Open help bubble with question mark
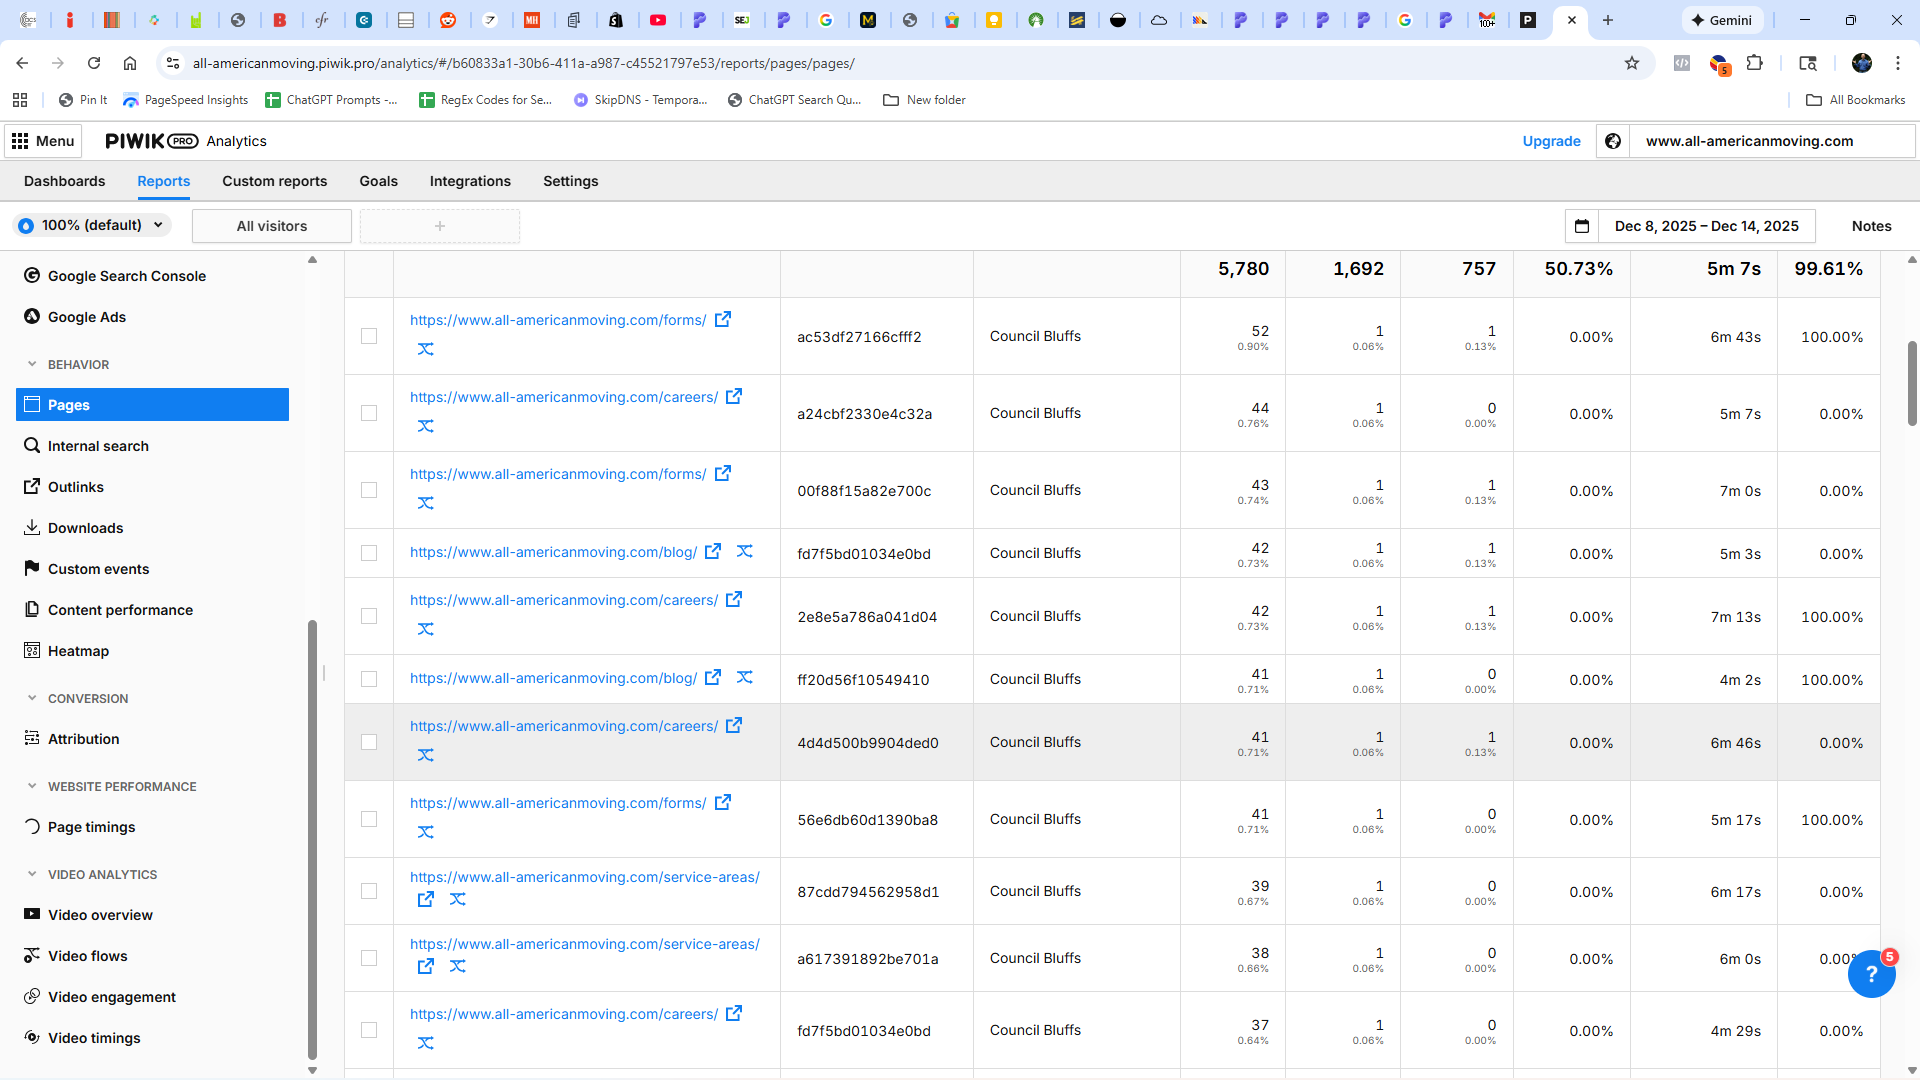Image resolution: width=1920 pixels, height=1080 pixels. tap(1871, 974)
